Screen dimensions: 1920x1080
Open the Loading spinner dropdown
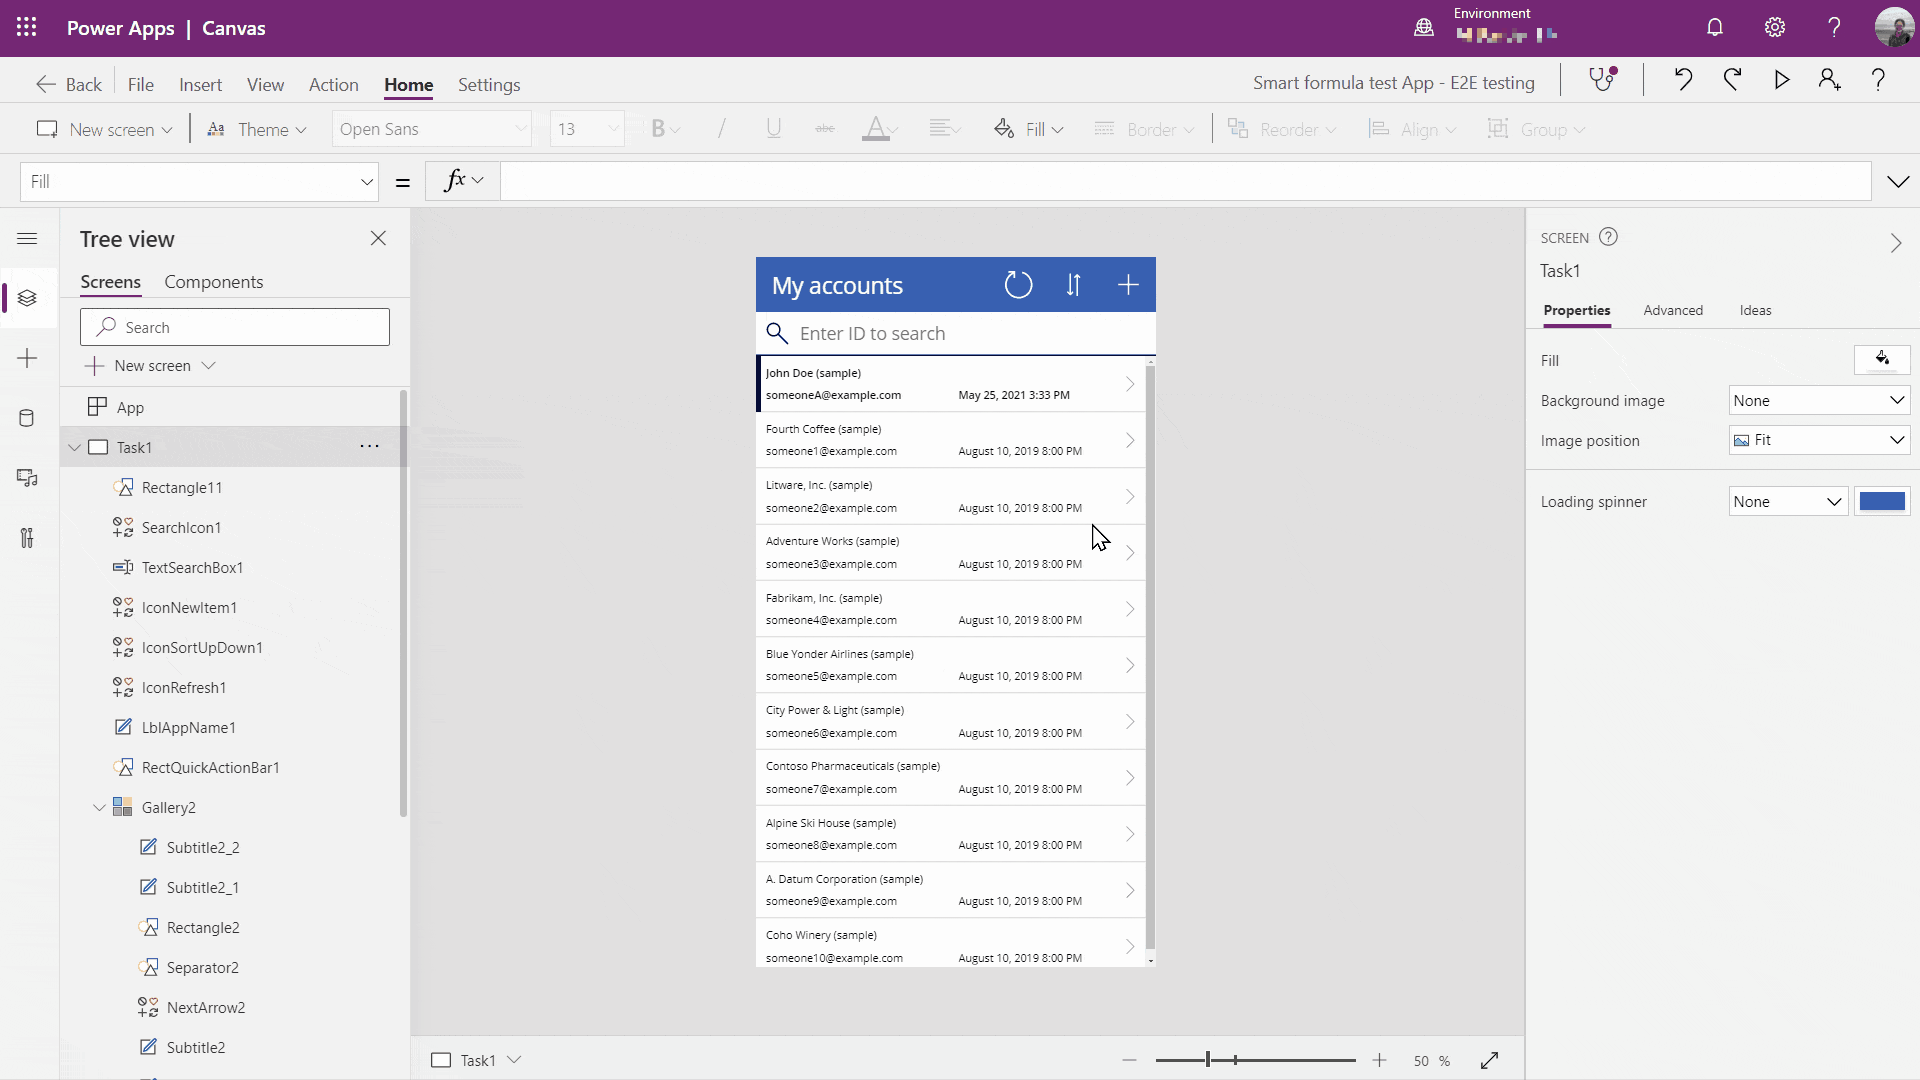coord(1788,502)
